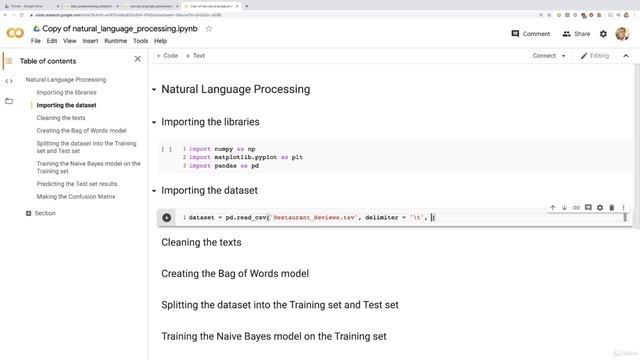Open the Insert menu

click(90, 41)
